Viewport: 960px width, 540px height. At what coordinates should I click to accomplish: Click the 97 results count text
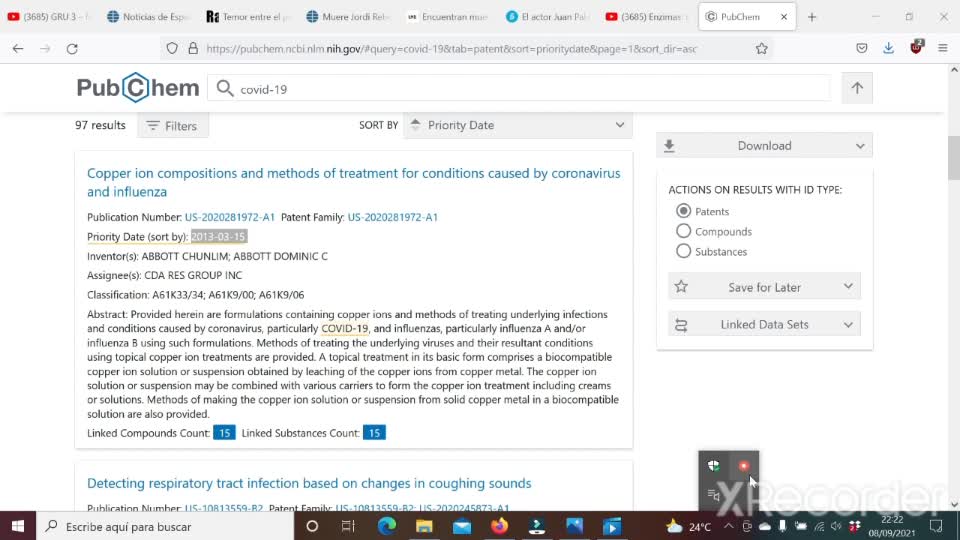(x=100, y=125)
